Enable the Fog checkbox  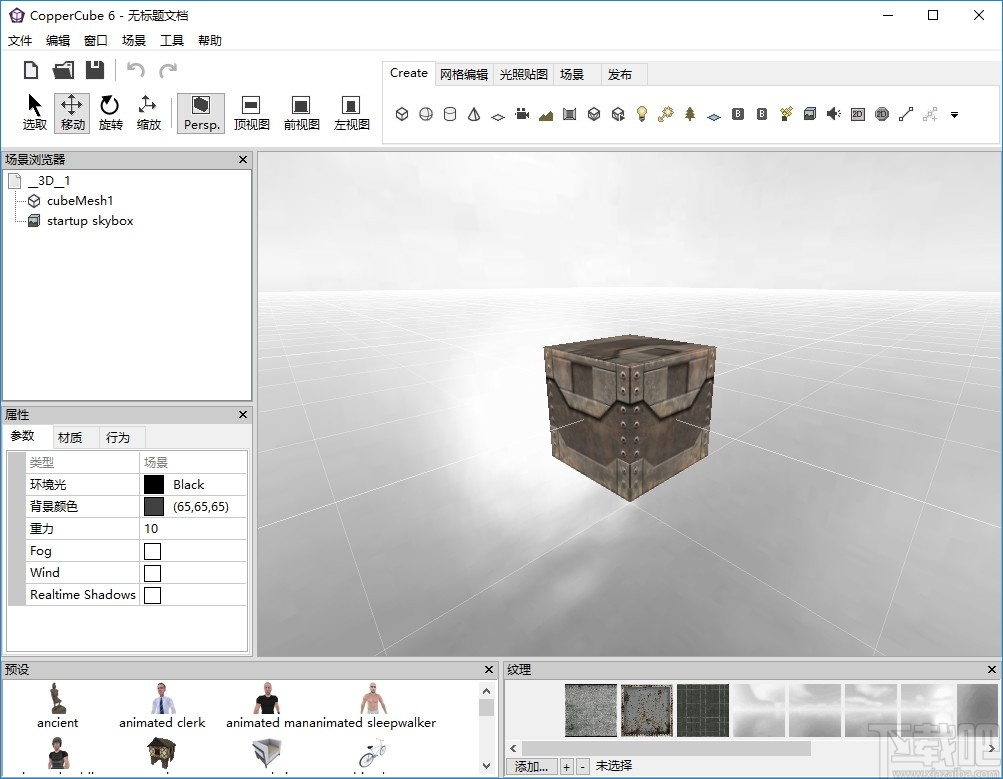151,550
